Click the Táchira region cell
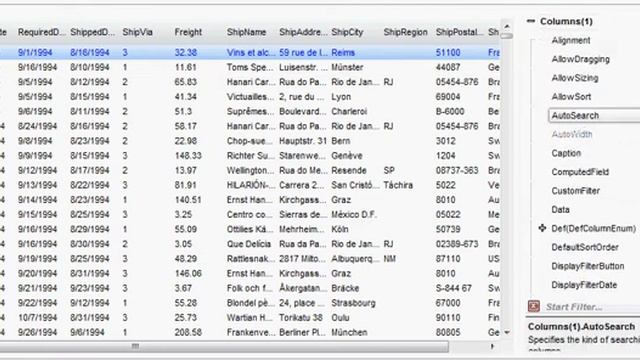The width and height of the screenshot is (640, 360). (398, 185)
